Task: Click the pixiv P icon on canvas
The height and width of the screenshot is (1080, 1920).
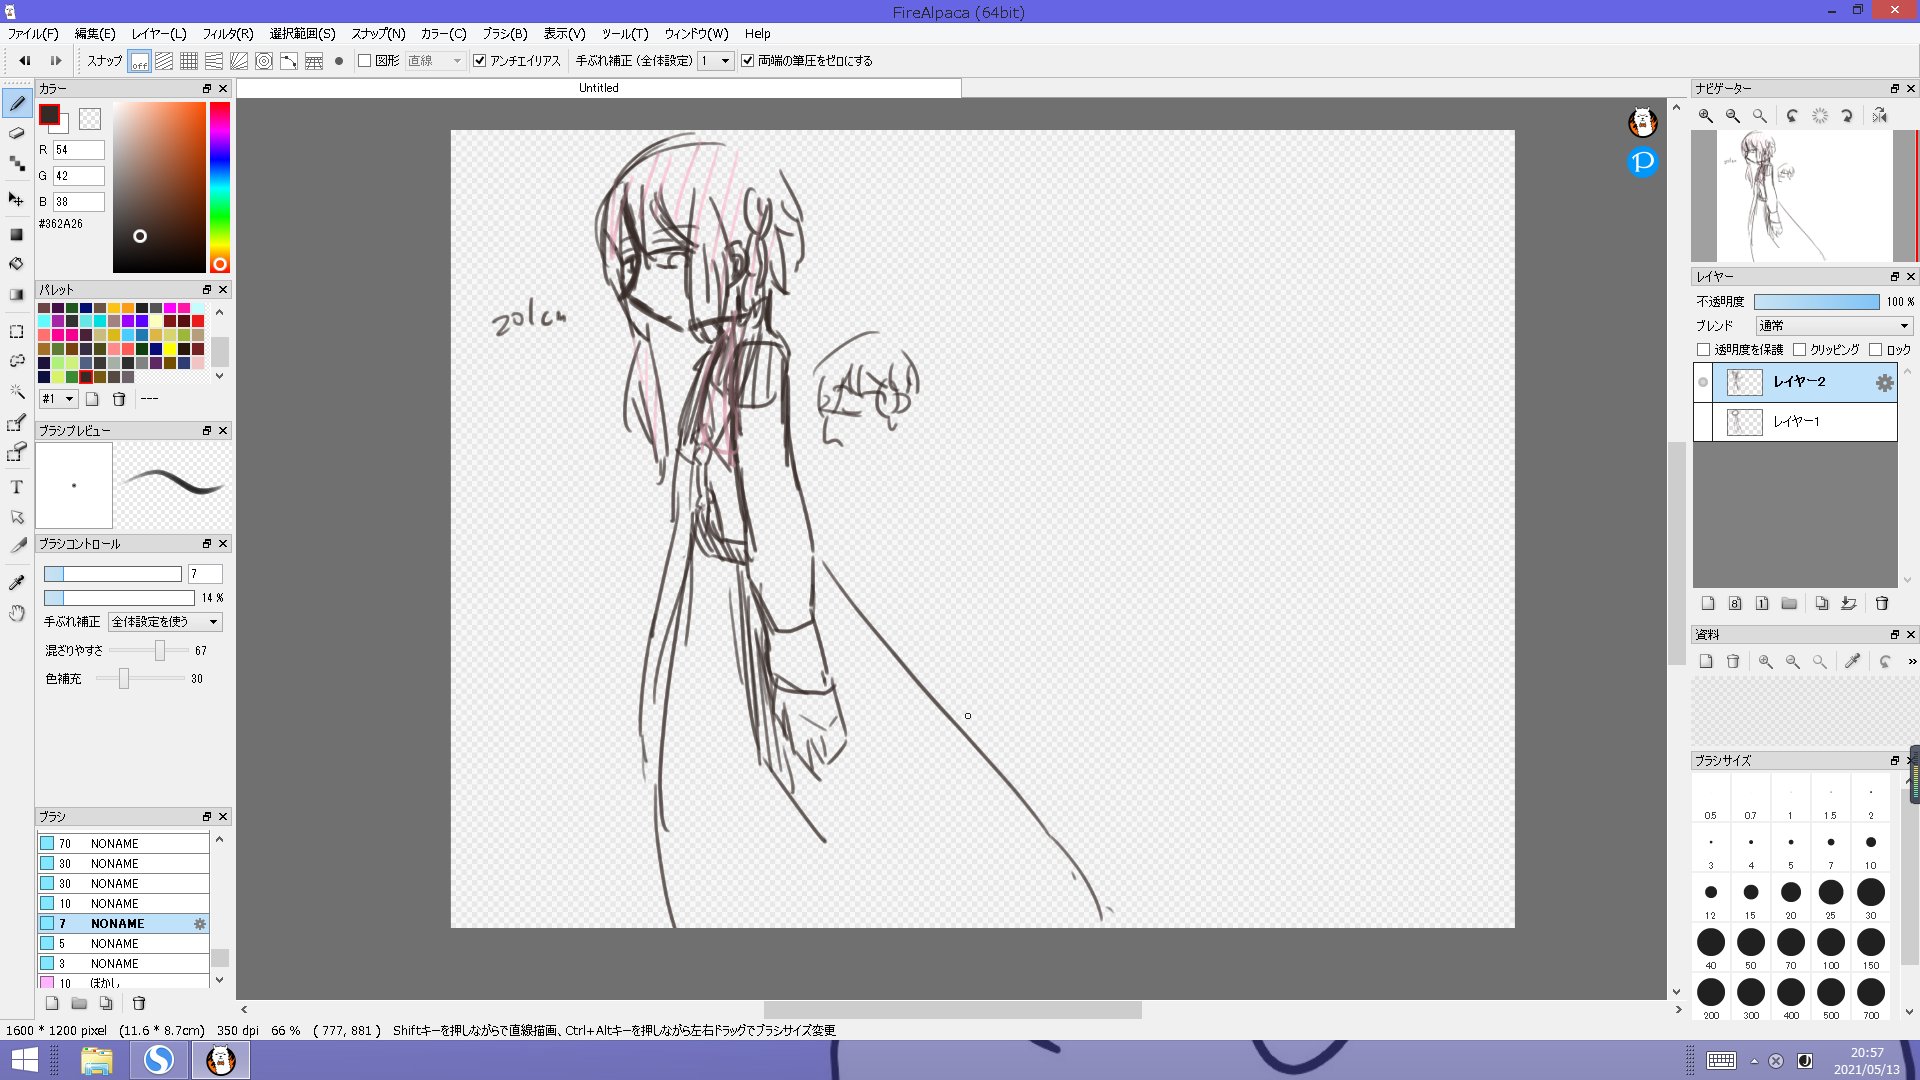Action: click(x=1642, y=162)
